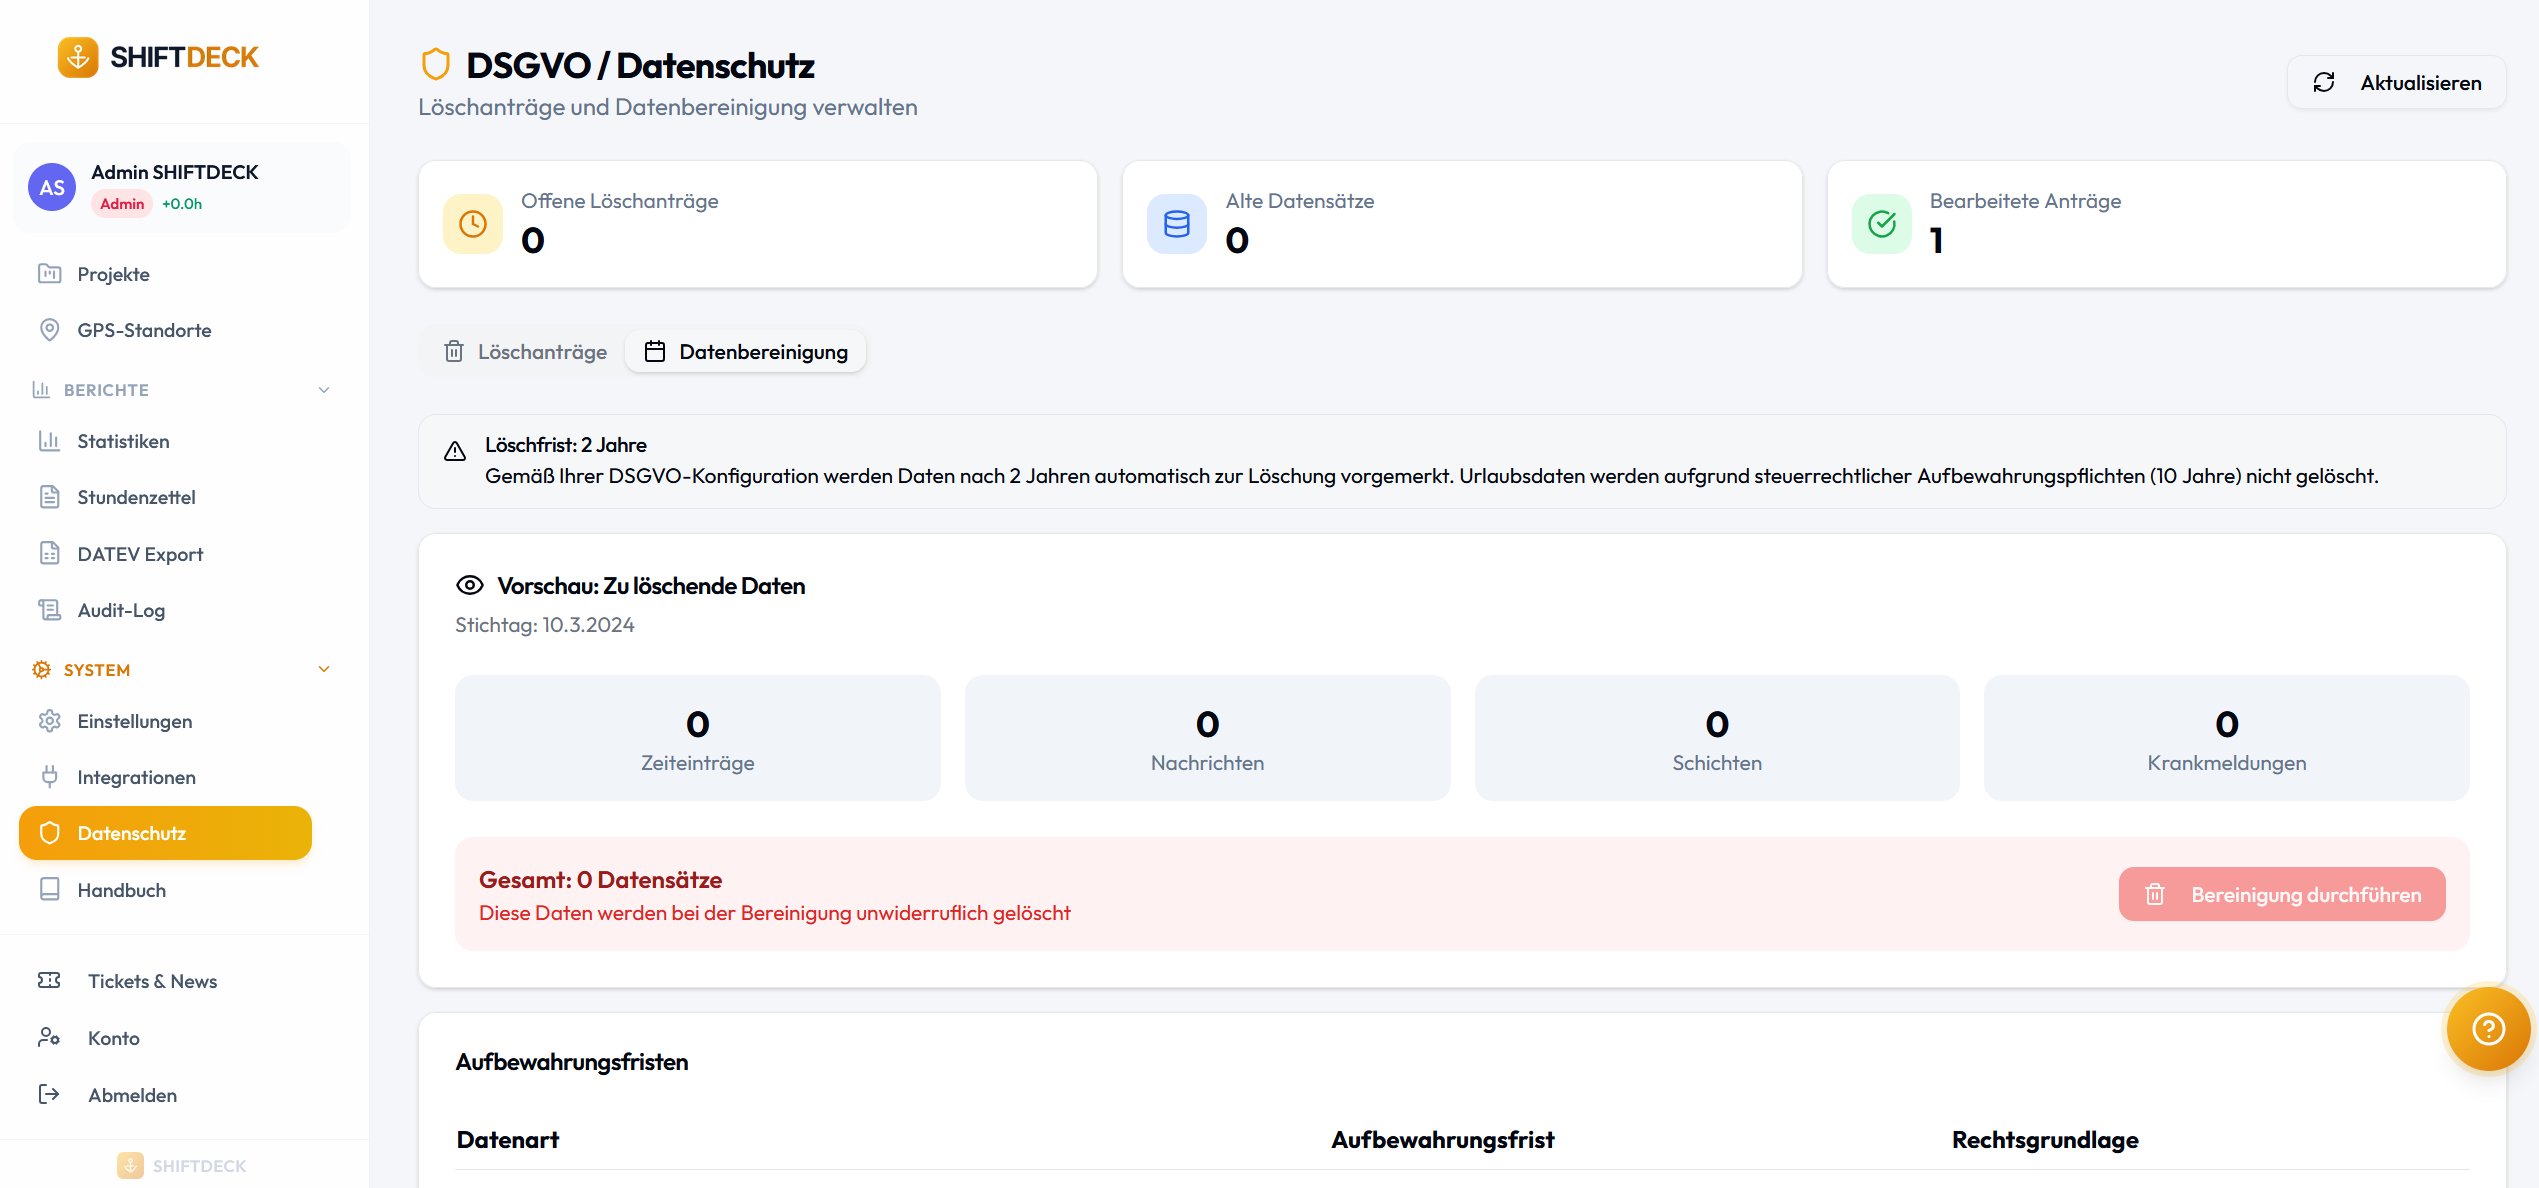The image size is (2539, 1188).
Task: Select the Datenbereinigung tab
Action: [746, 352]
